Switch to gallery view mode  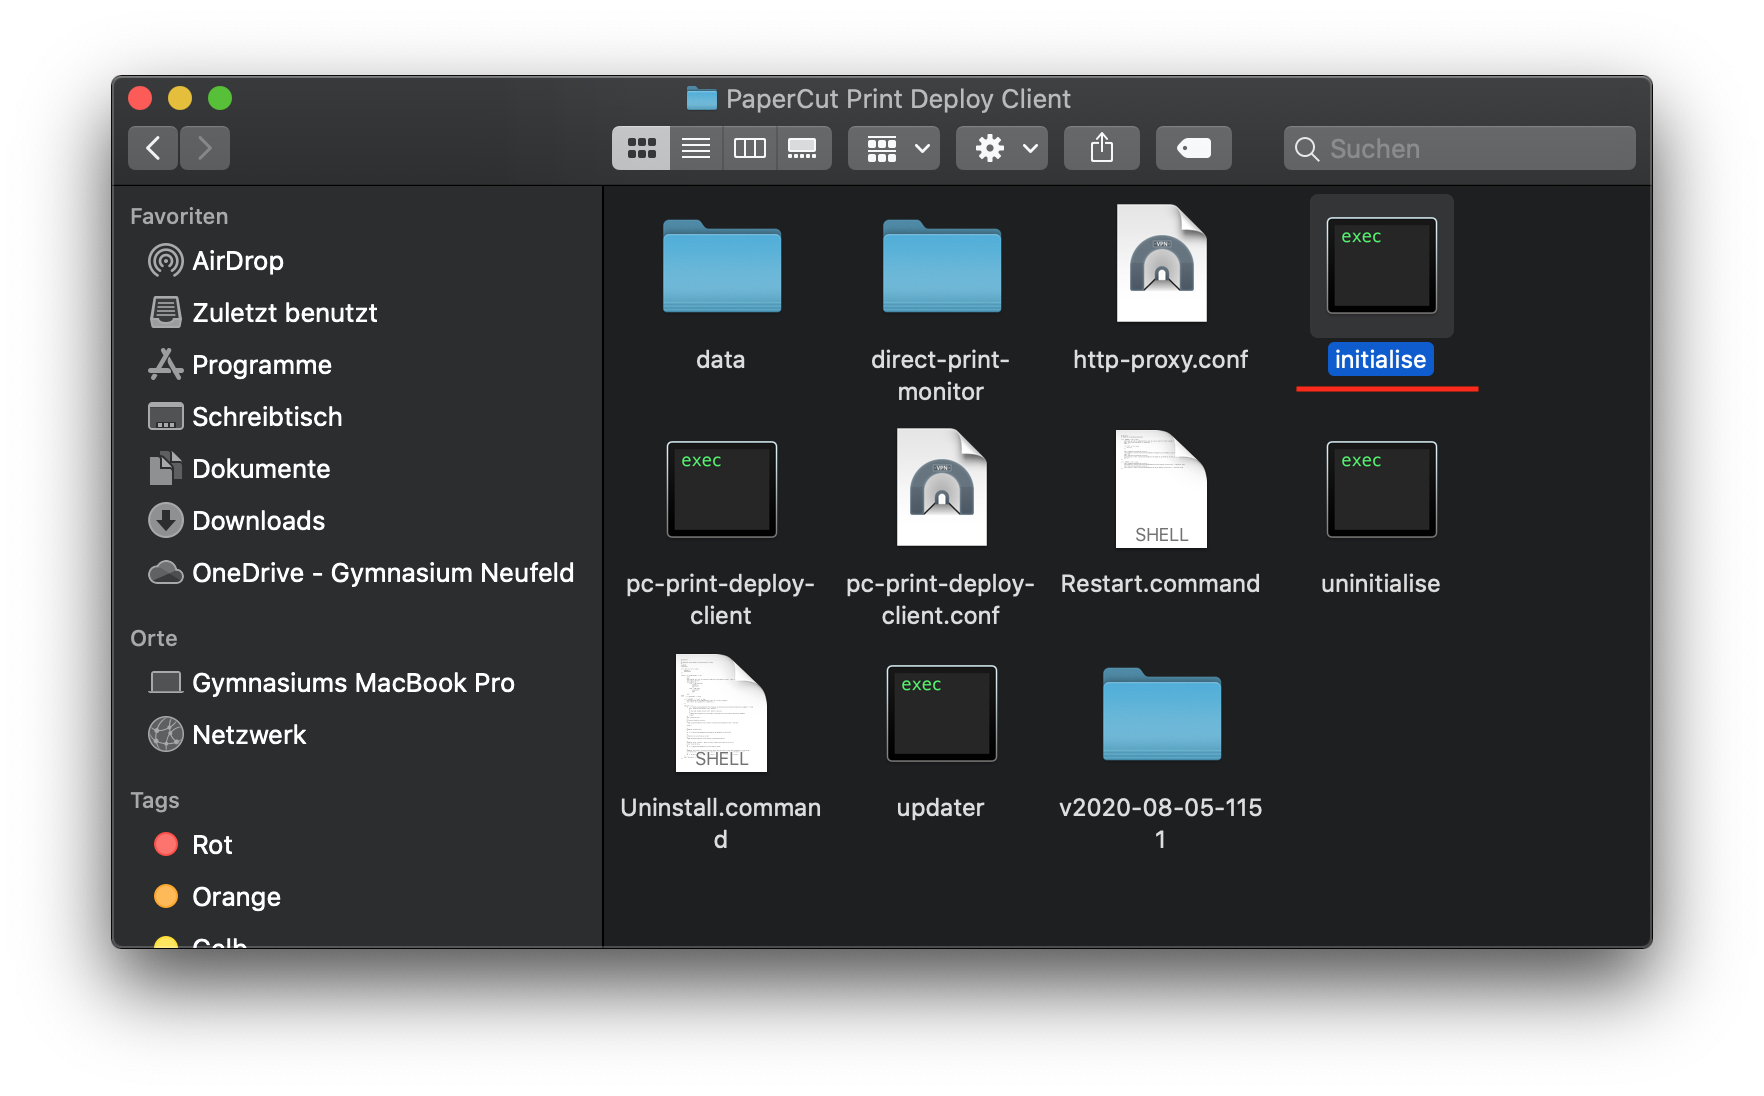tap(803, 148)
